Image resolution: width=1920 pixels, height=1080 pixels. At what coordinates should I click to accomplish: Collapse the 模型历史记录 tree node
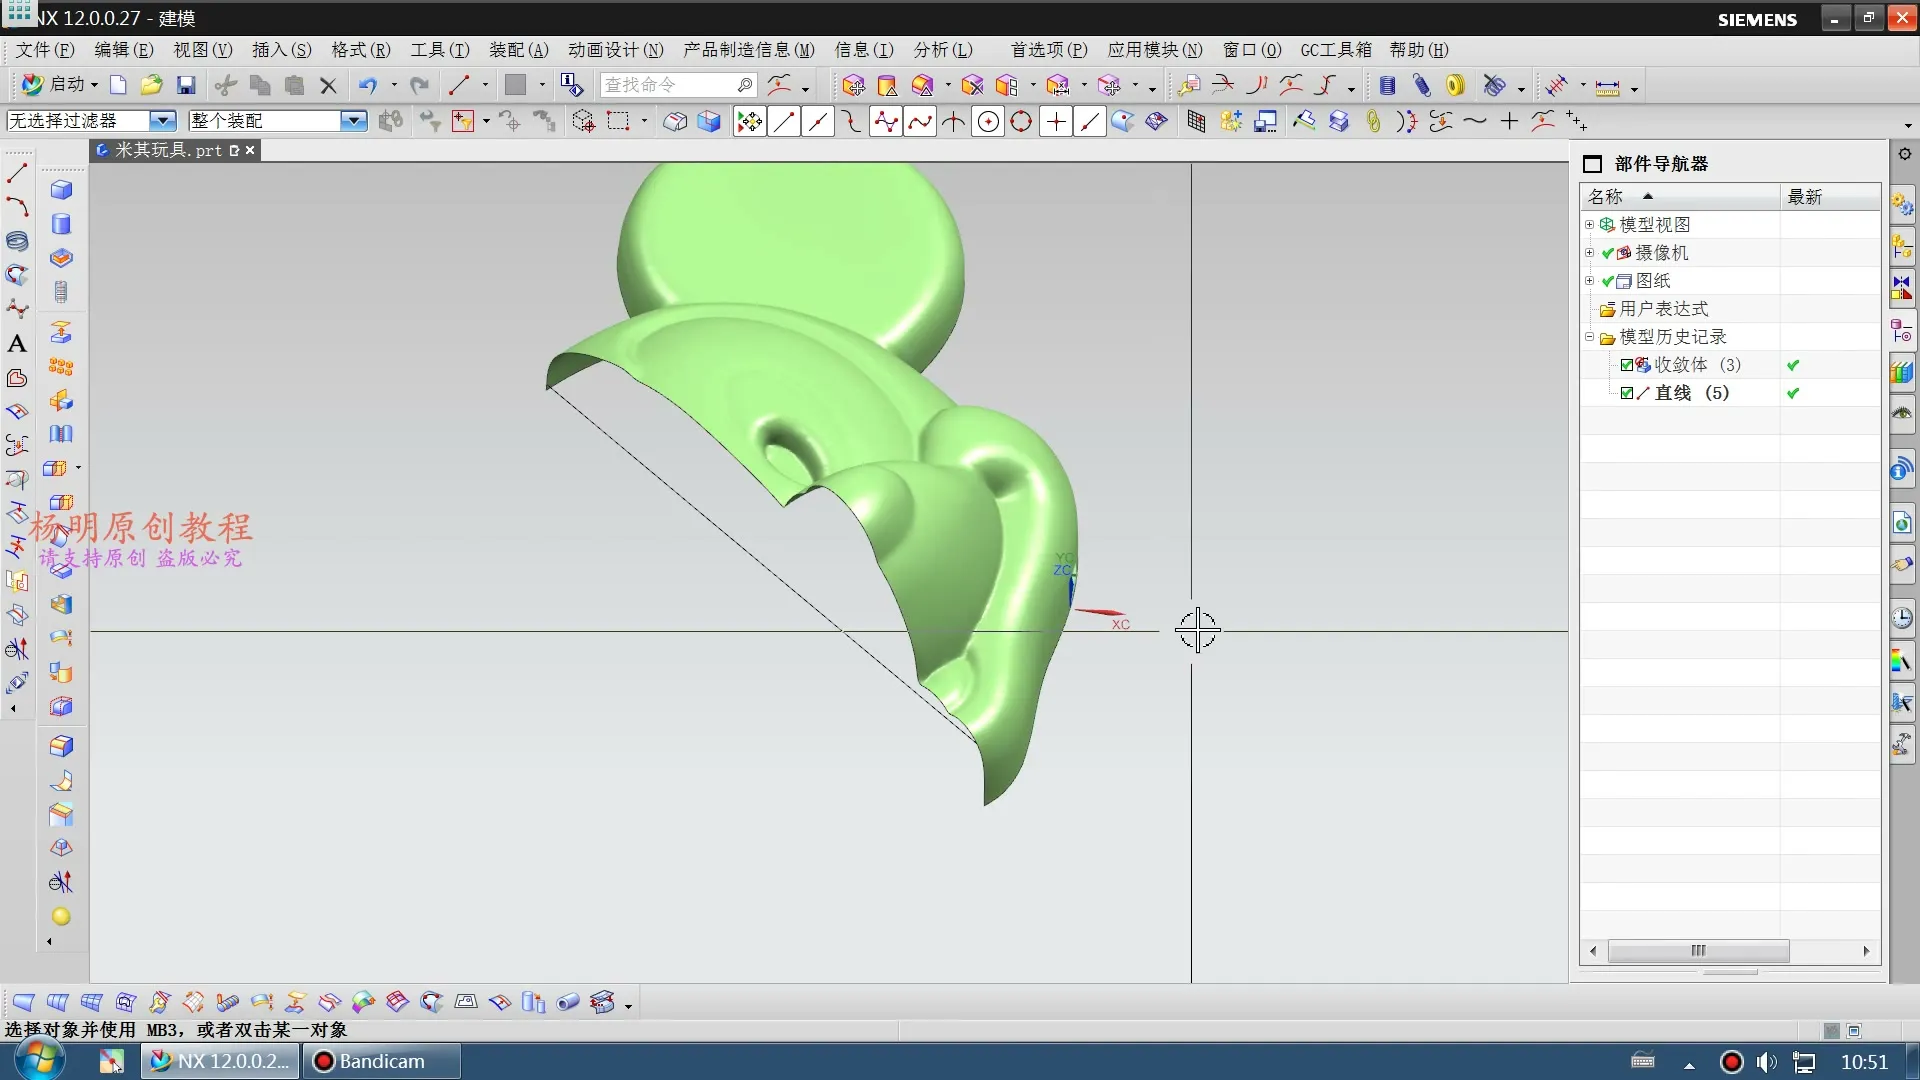(1589, 337)
